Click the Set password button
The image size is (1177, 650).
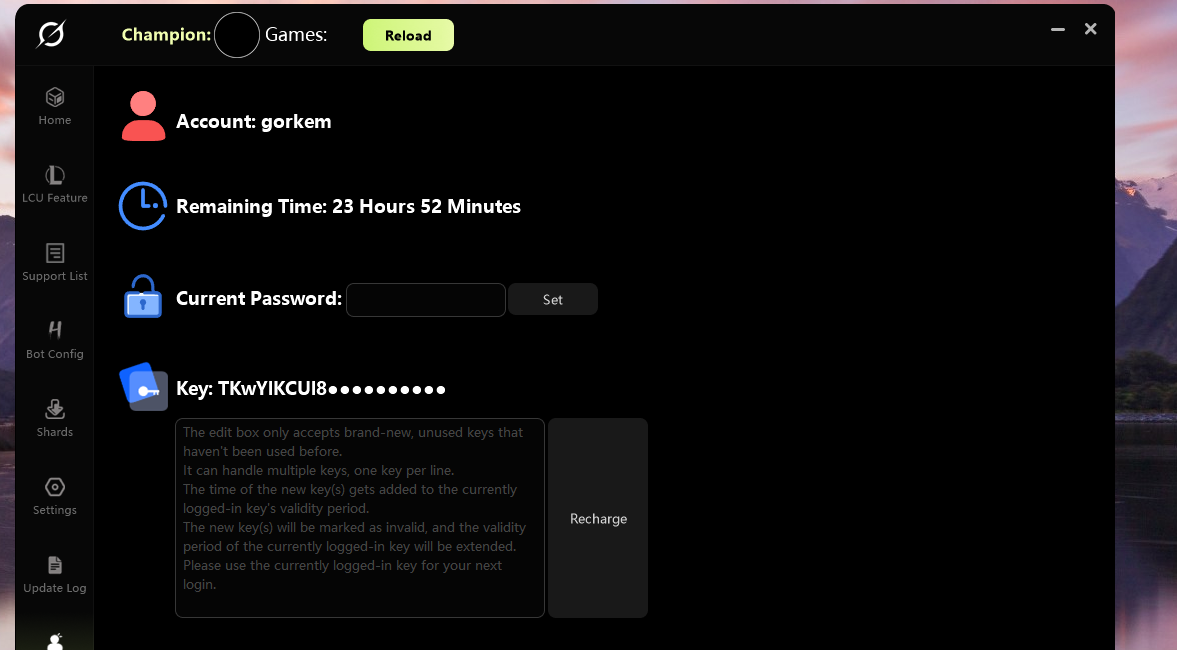point(553,300)
